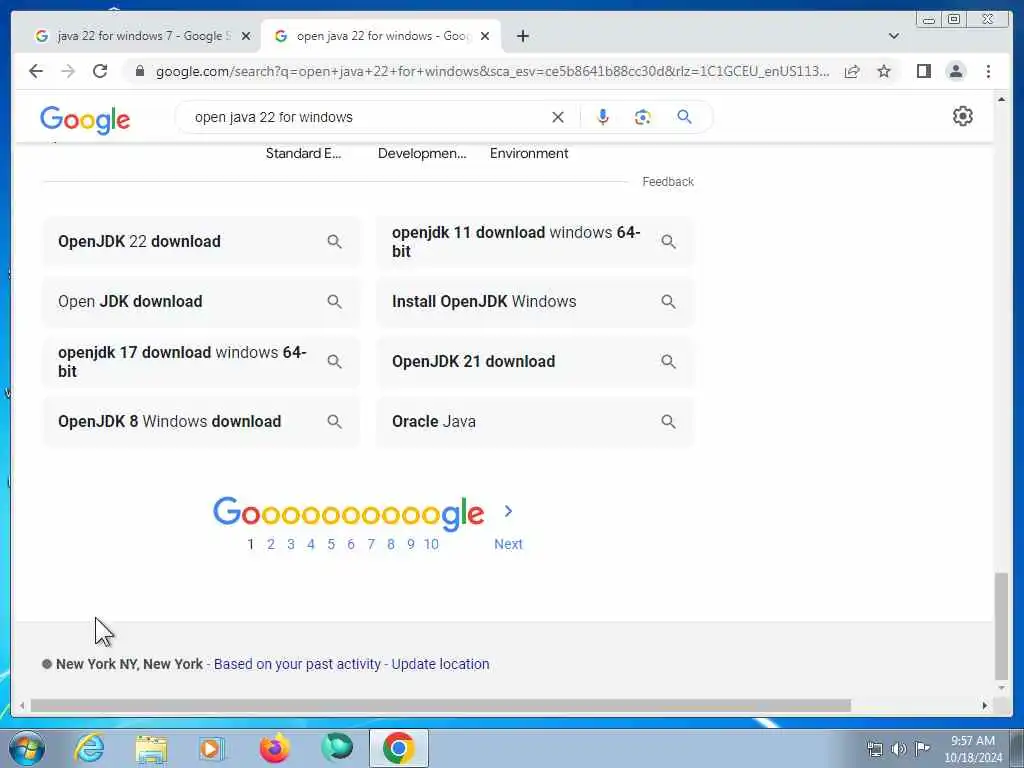The width and height of the screenshot is (1024, 768).
Task: Go to results page 4
Action: [x=311, y=544]
